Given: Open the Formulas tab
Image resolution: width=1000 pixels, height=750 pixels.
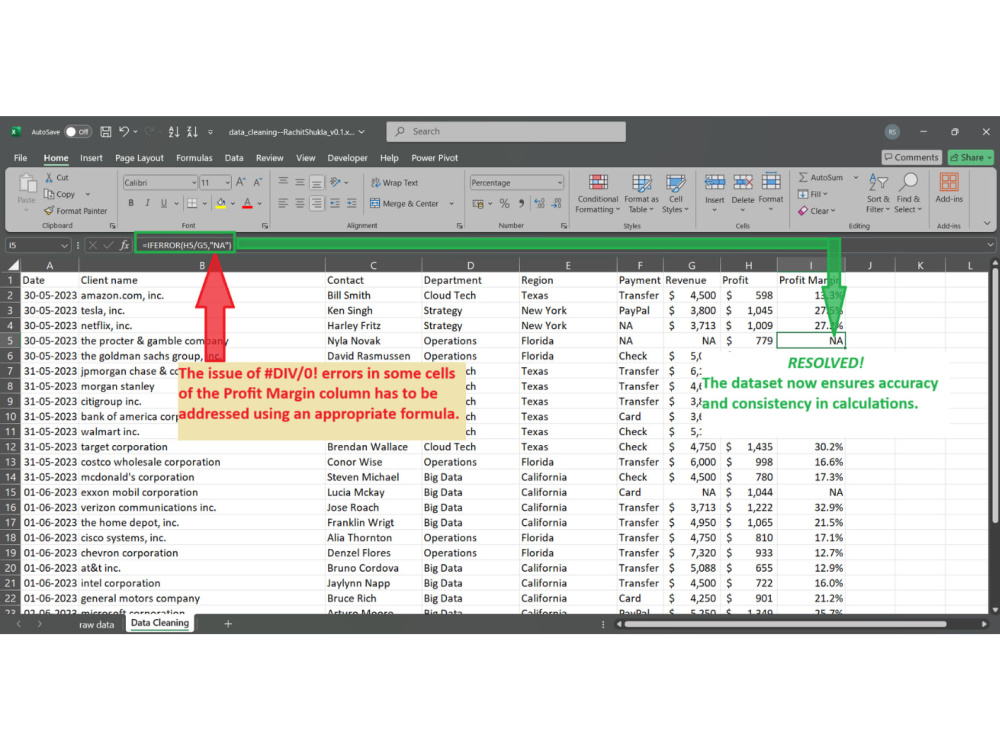Looking at the screenshot, I should [x=194, y=158].
